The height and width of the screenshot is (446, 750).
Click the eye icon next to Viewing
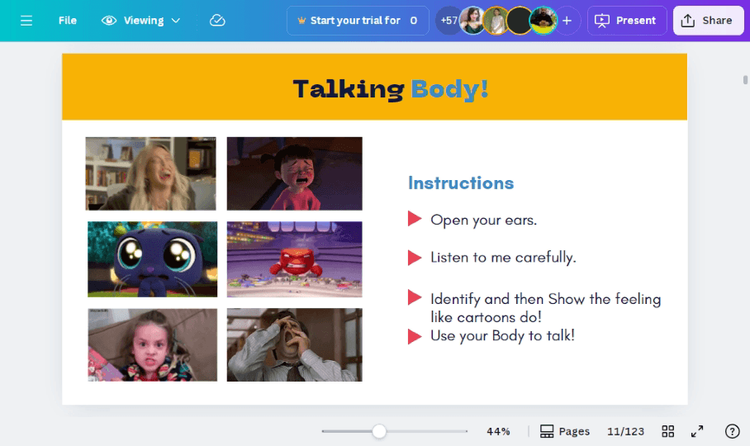[x=109, y=21]
